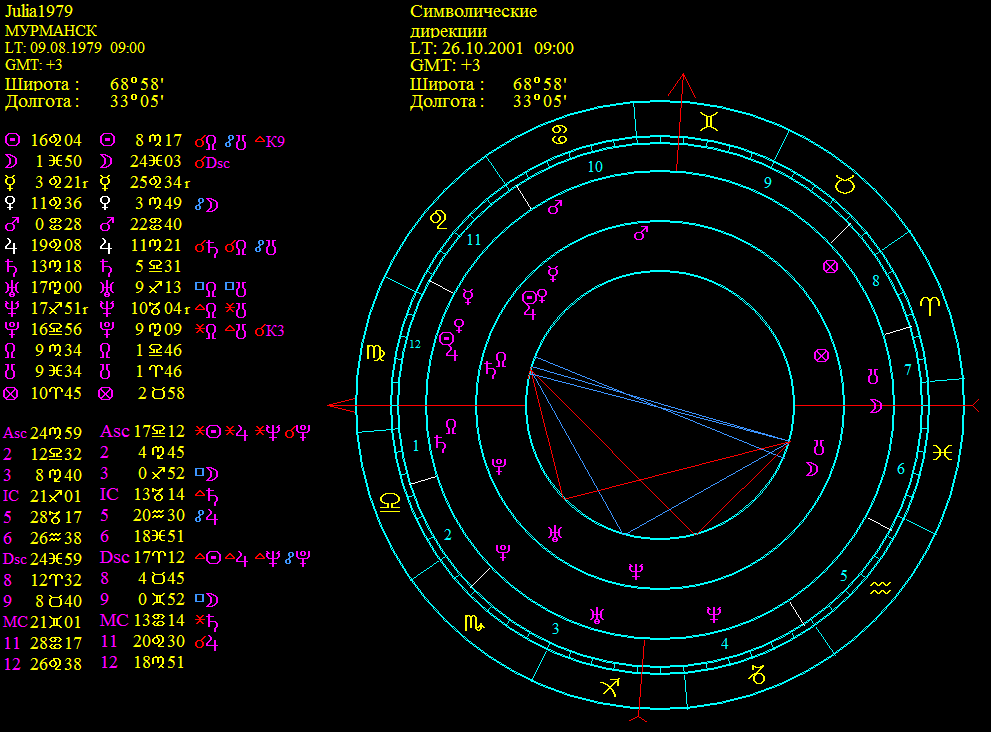Select the Part of Fortune symbol in inner planet ring
The height and width of the screenshot is (732, 991).
(821, 356)
